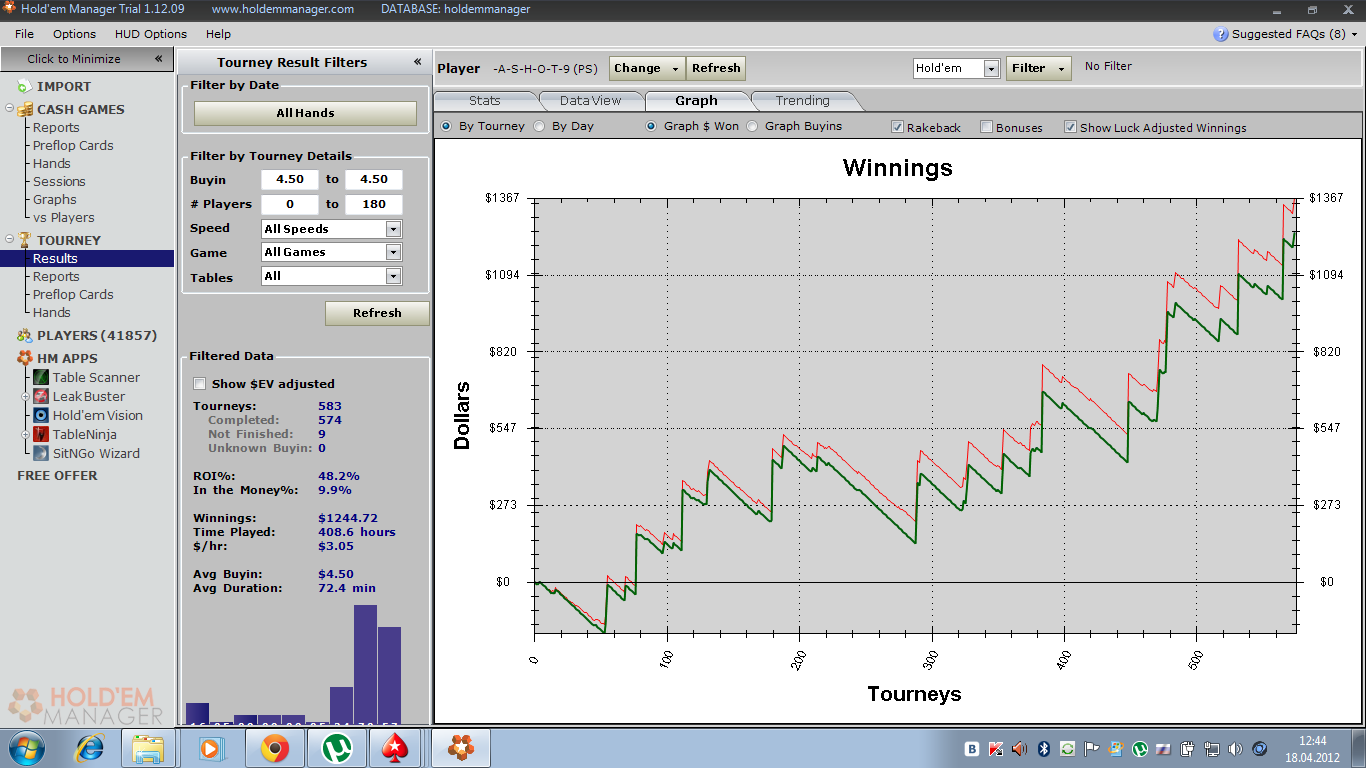The height and width of the screenshot is (768, 1366).
Task: Expand the LeakBuster tree node
Action: pos(27,396)
